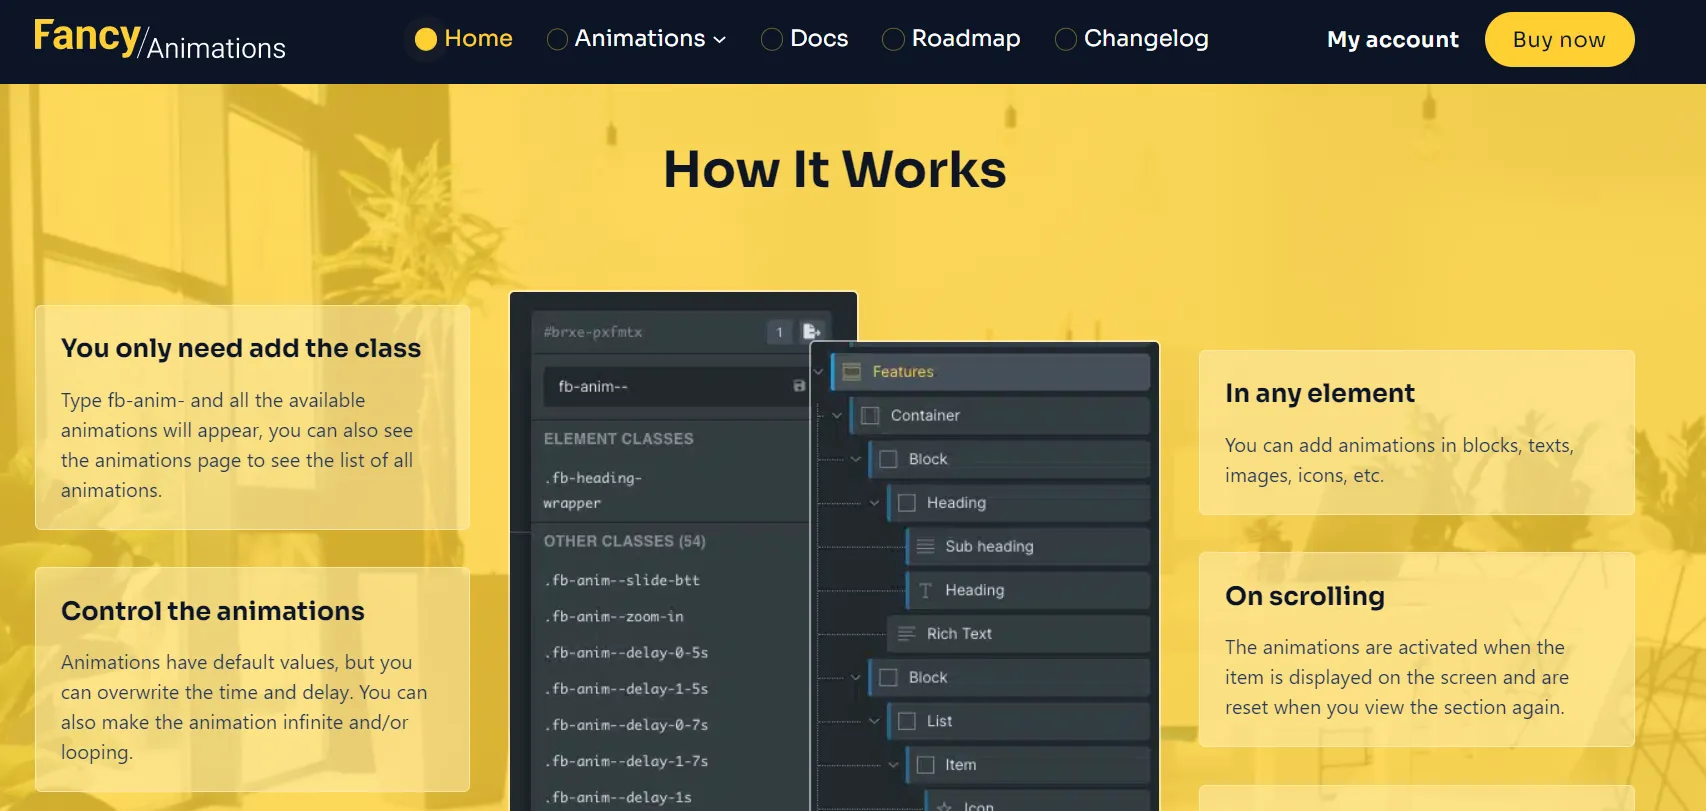The image size is (1706, 811).
Task: Click the Fancy Animations logo
Action: coord(159,40)
